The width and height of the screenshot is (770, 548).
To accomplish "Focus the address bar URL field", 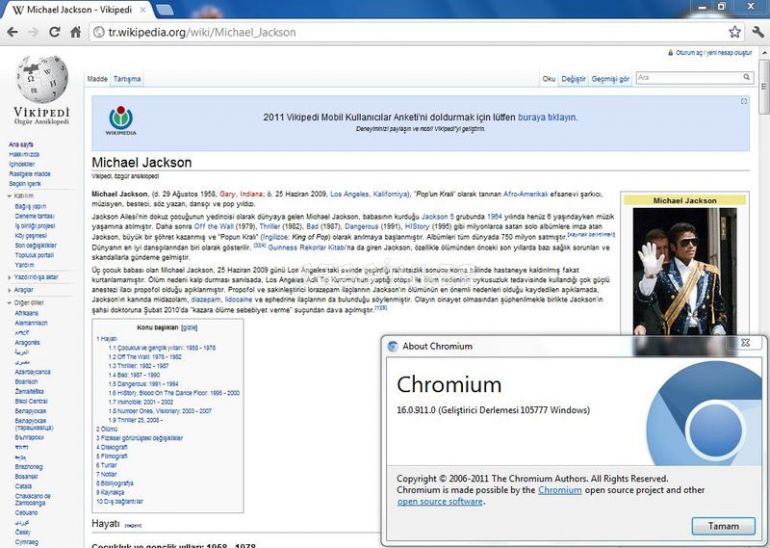I will [412, 32].
